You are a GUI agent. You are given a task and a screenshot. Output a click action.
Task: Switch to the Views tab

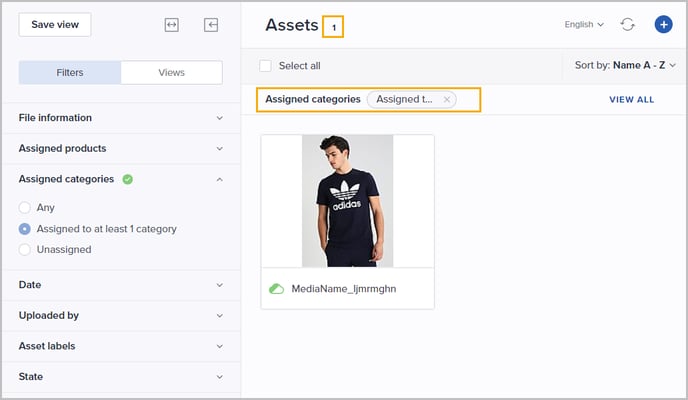(x=172, y=72)
